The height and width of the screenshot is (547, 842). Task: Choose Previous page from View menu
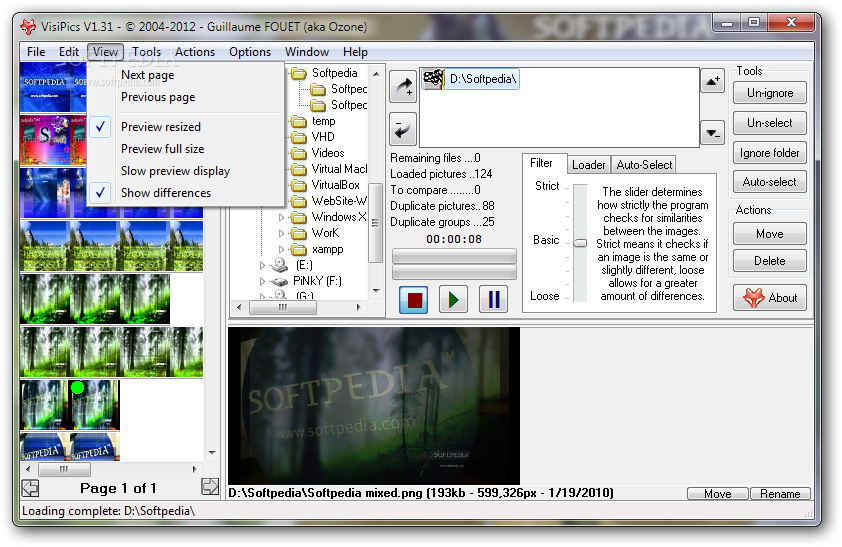(x=185, y=97)
